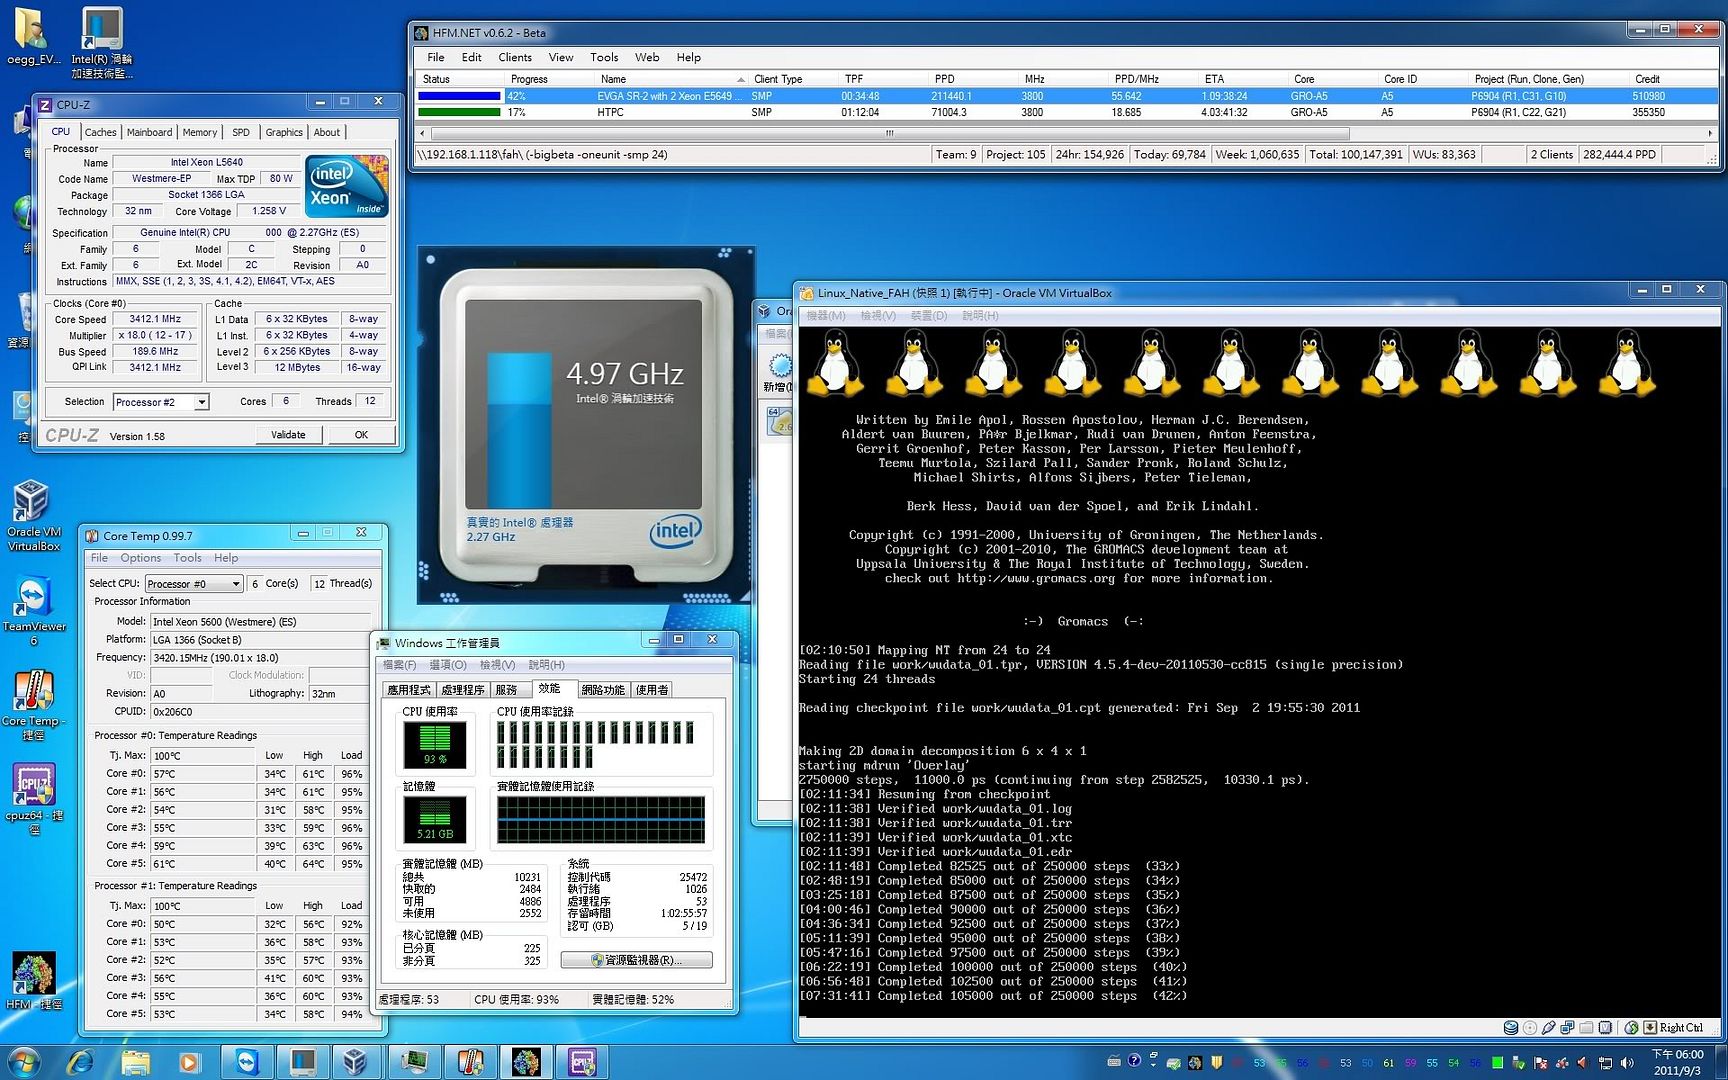Switch to Core Temp thermometer taskbar button
Image resolution: width=1728 pixels, height=1080 pixels.
470,1062
